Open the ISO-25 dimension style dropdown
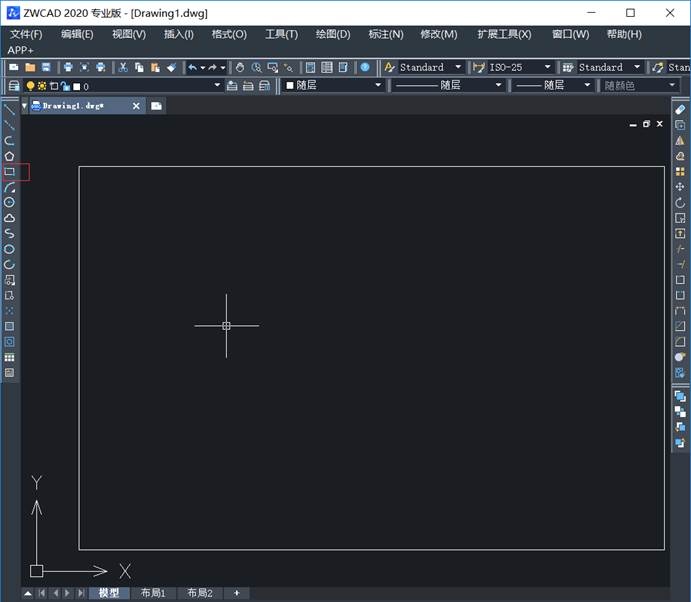 click(548, 67)
